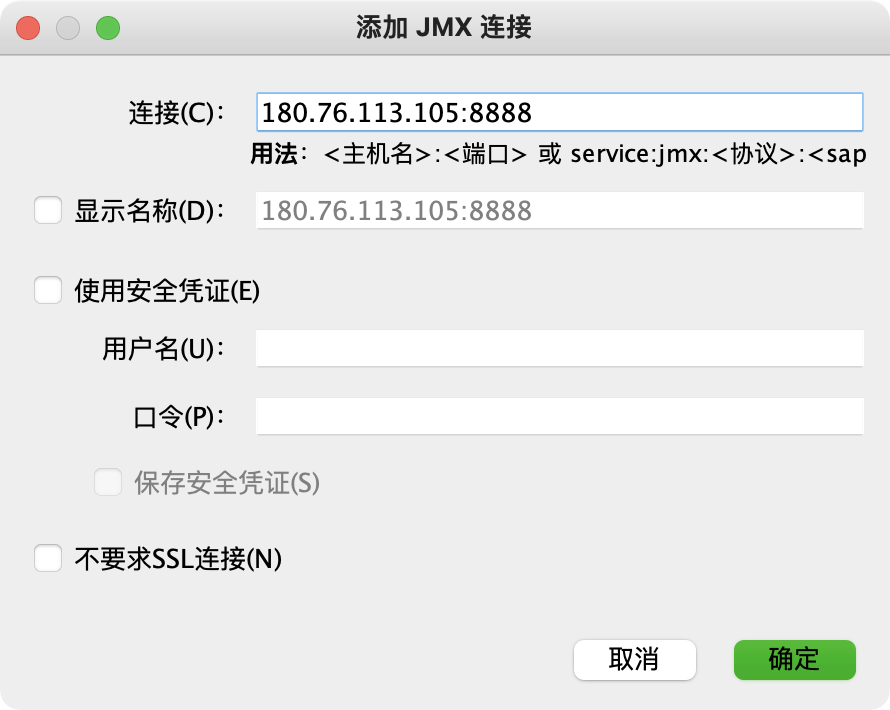
Task: Focus the 口令(P) password field
Action: [560, 417]
